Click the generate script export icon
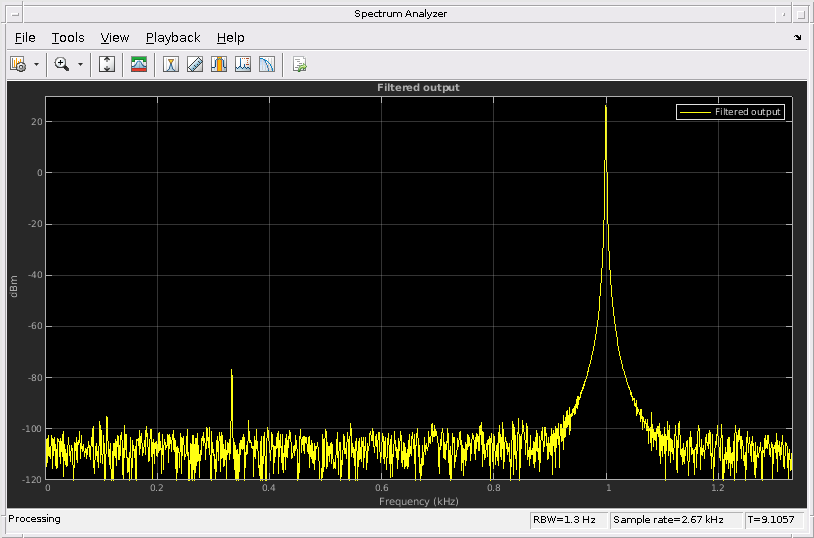 [299, 64]
